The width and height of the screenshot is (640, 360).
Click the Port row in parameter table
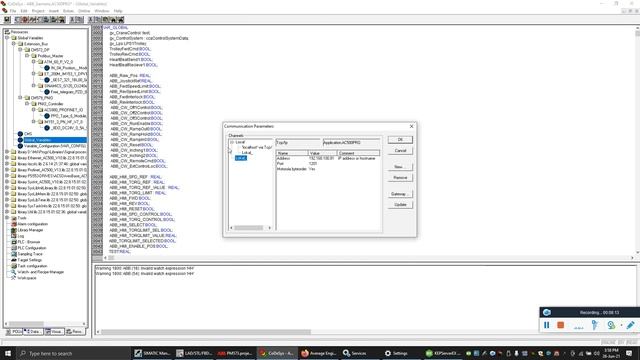(x=328, y=164)
